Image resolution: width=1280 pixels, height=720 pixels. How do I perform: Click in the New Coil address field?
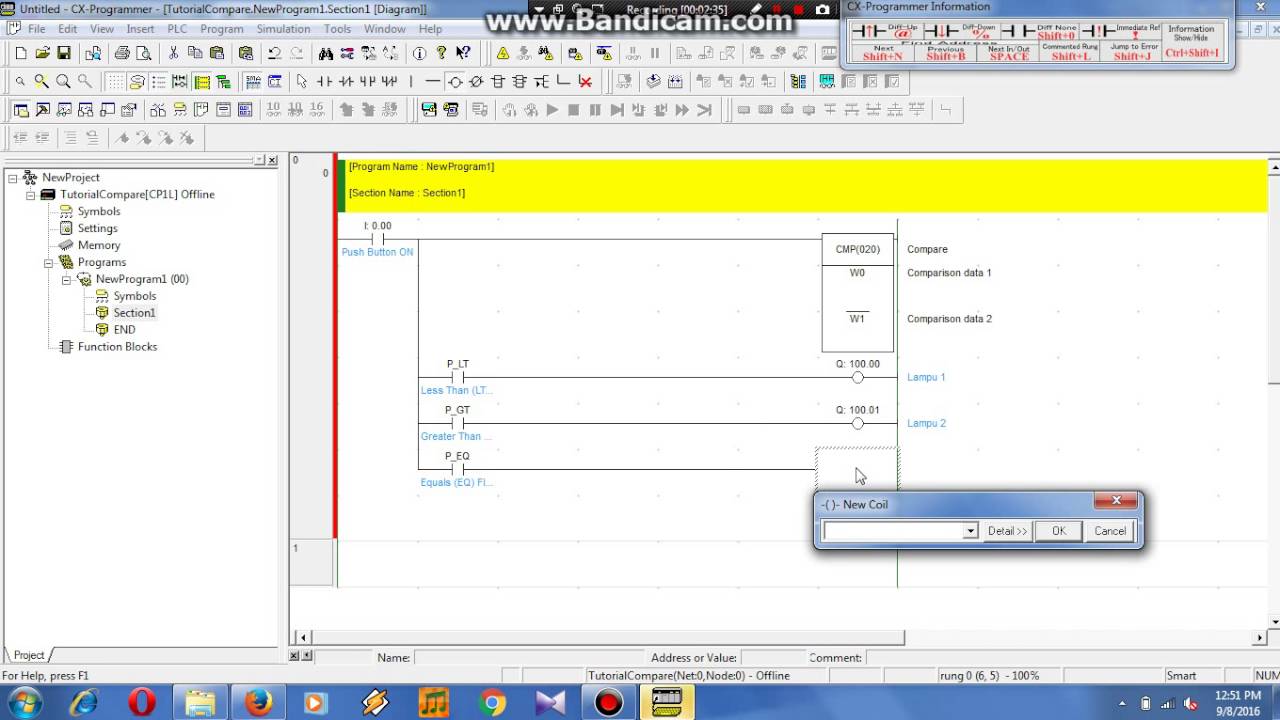coord(892,531)
